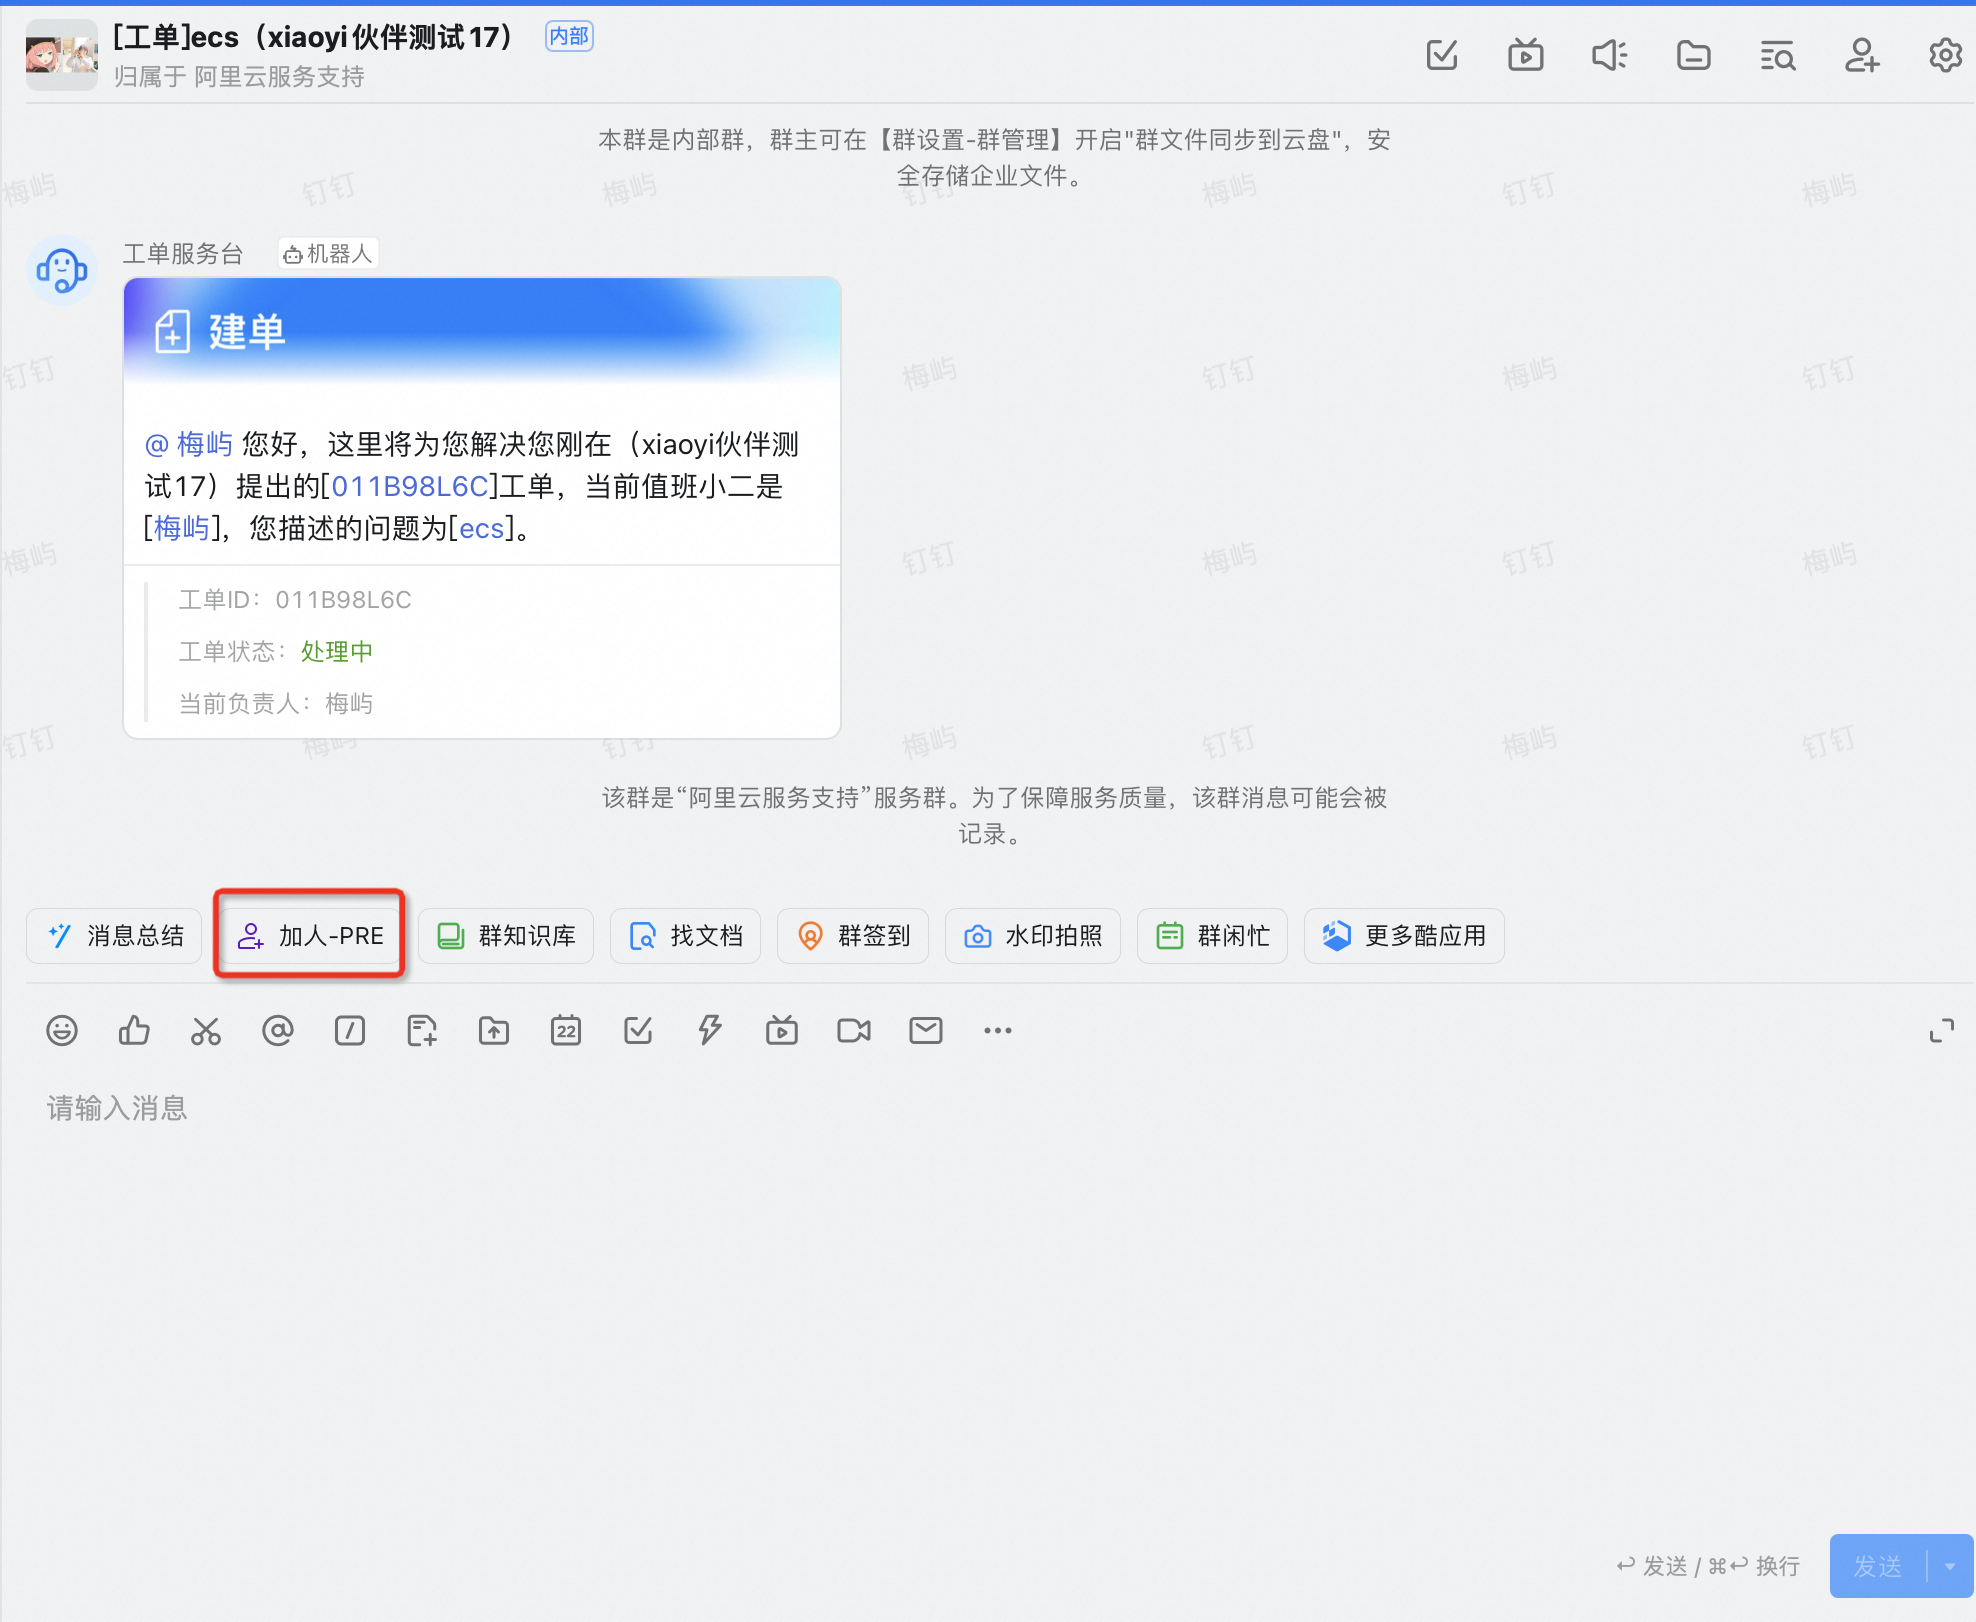Viewport: 1976px width, 1622px height.
Task: Open send options dropdown arrow
Action: tap(1950, 1566)
